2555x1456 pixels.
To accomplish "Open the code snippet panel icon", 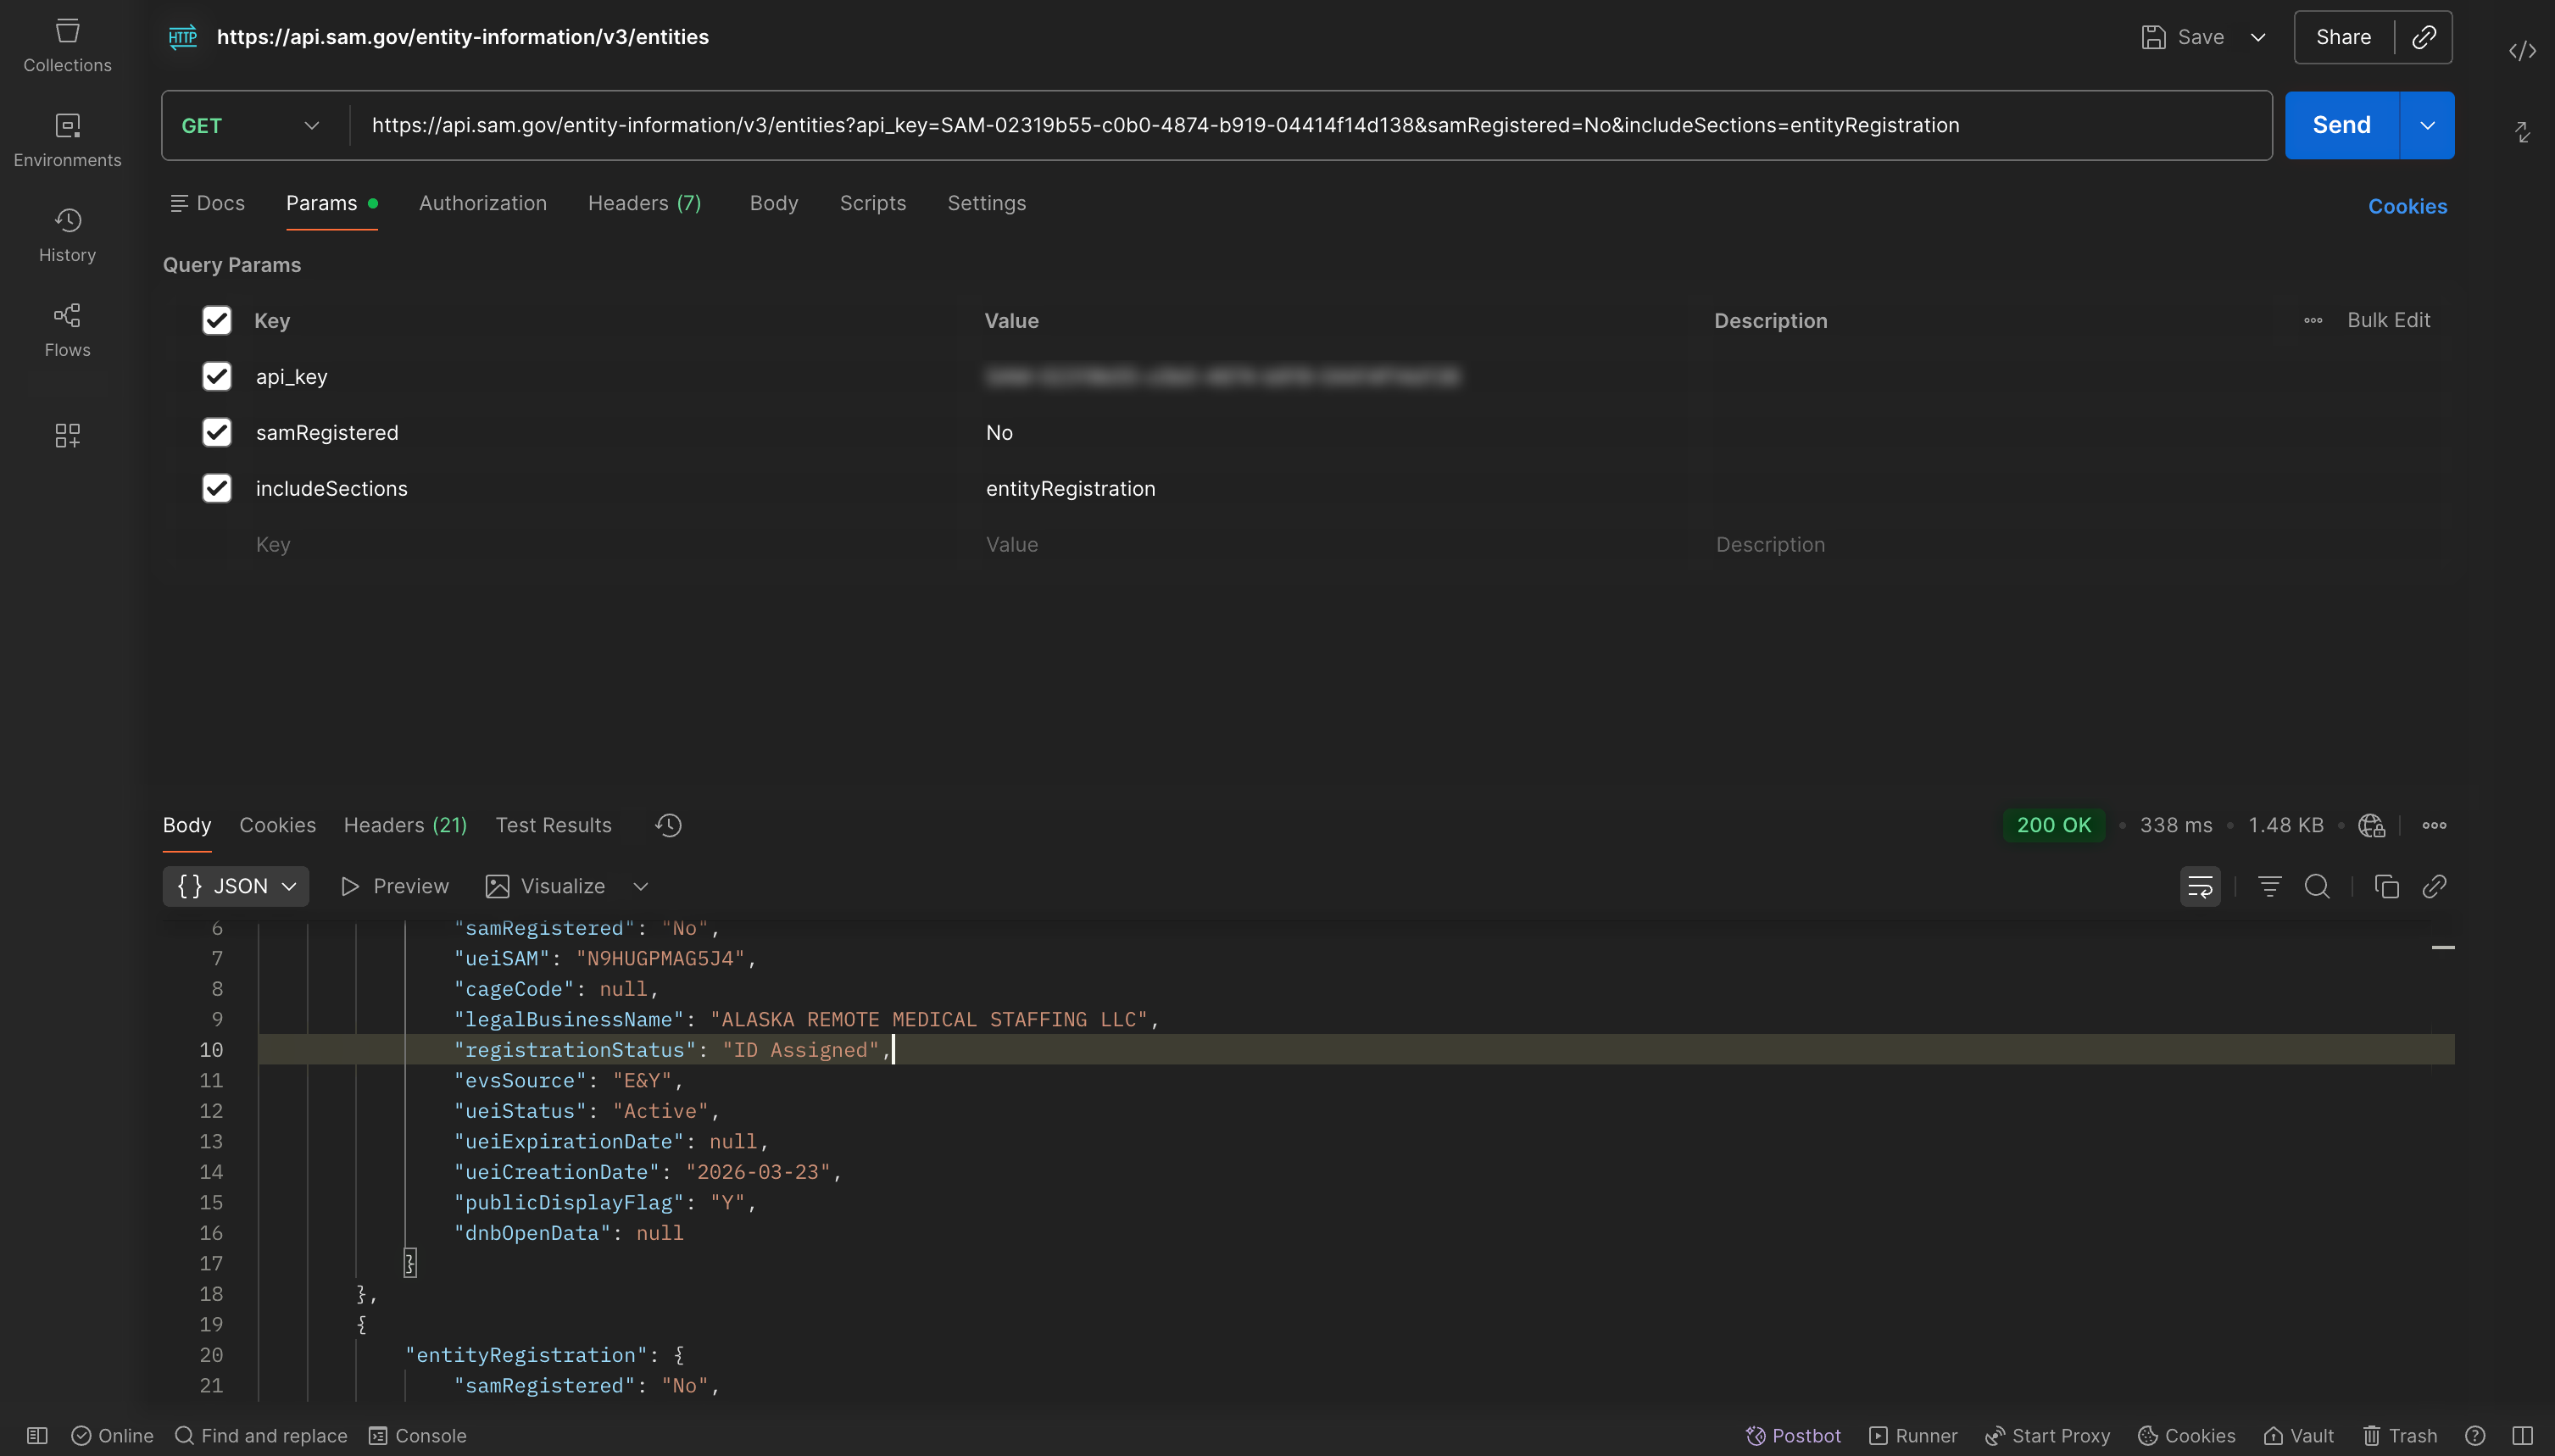I will (2522, 51).
